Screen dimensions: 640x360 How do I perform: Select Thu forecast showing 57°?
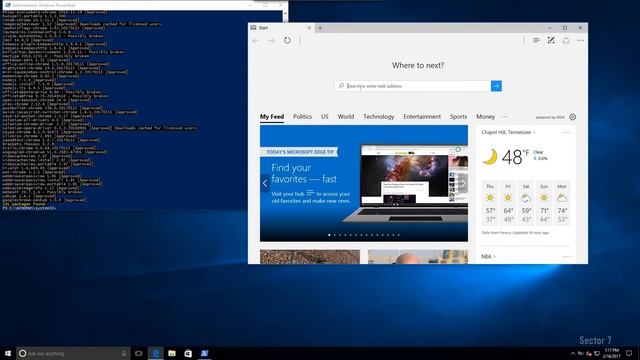coord(490,203)
